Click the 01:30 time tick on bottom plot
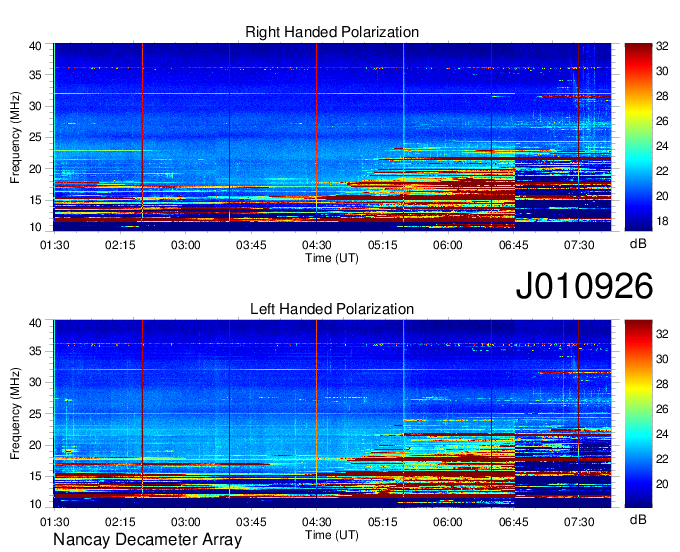The image size is (680, 552). (55, 522)
